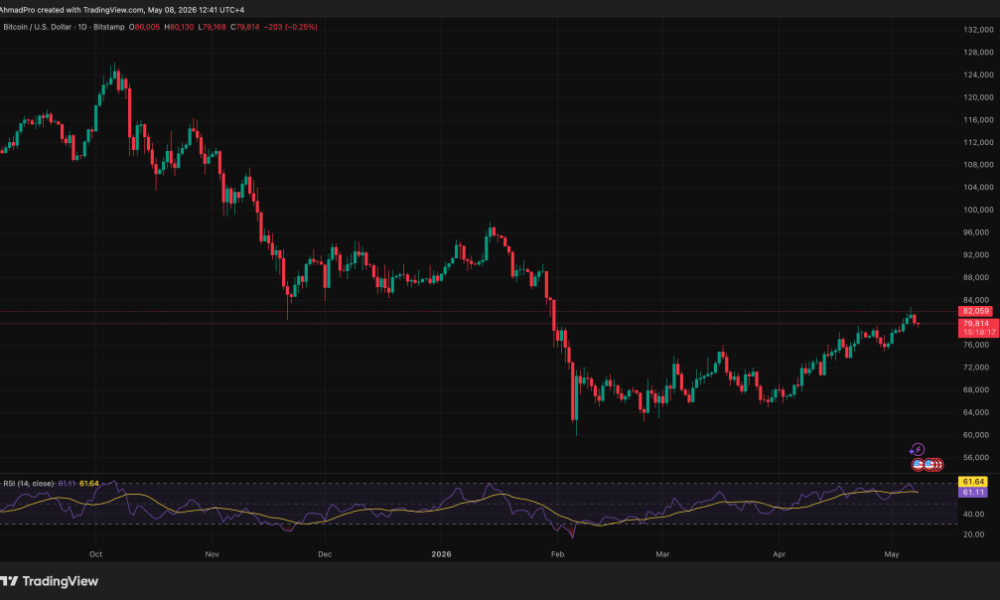Click the 88,000 price scale label
The height and width of the screenshot is (600, 1000).
tap(978, 277)
